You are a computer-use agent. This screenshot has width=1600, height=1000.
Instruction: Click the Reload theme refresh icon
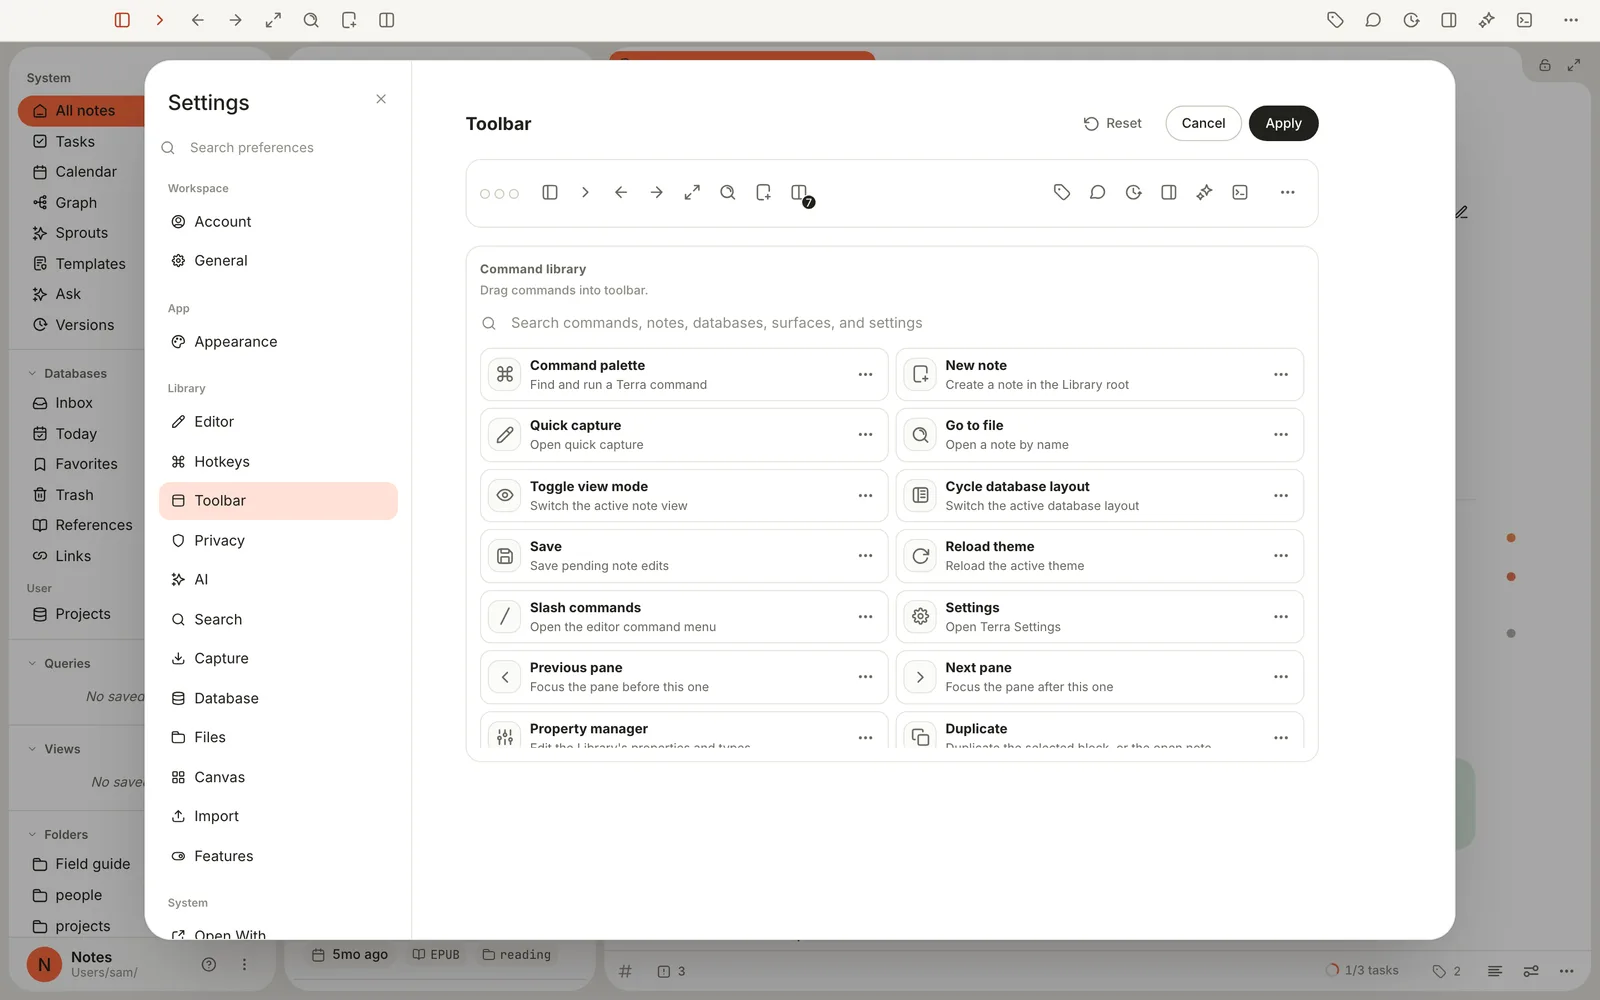(x=920, y=556)
